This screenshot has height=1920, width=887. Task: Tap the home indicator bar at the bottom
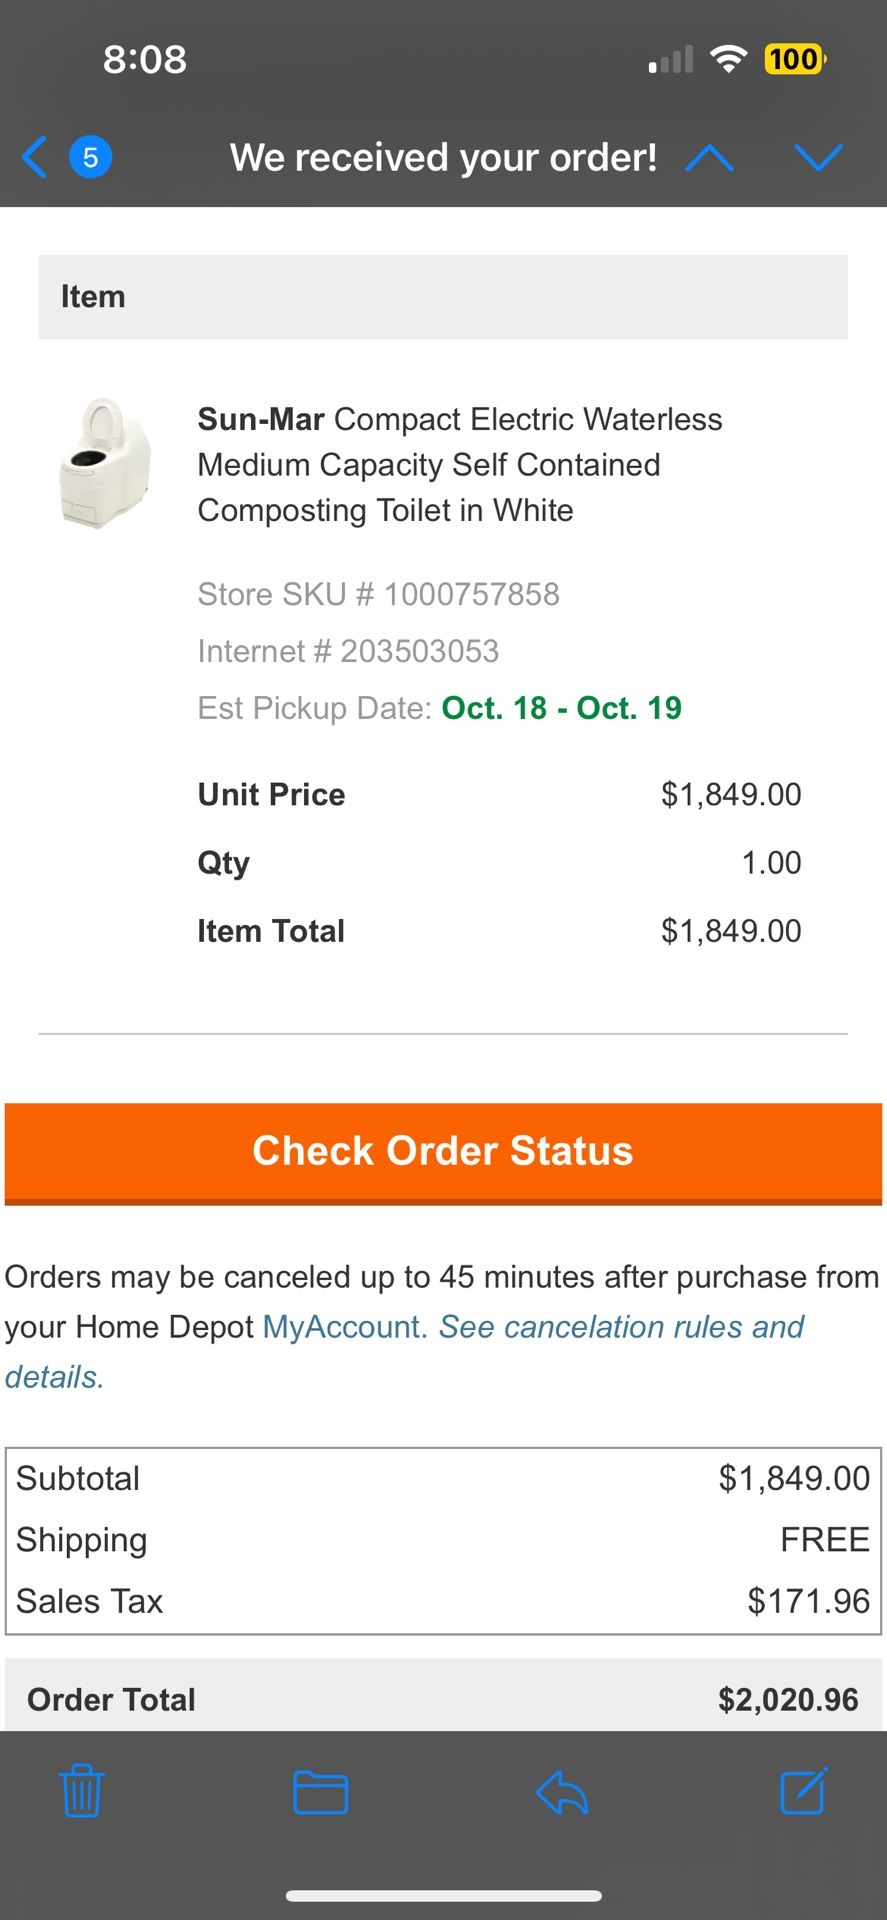(x=443, y=1895)
